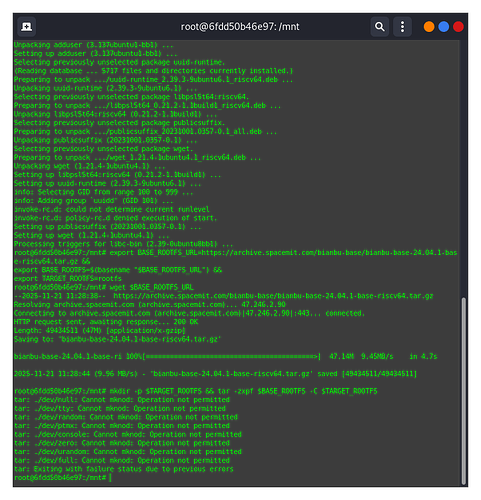The width and height of the screenshot is (481, 500).
Task: Click the 'export BASE_ROOTFS_URL=https://' command line
Action: coord(236,257)
